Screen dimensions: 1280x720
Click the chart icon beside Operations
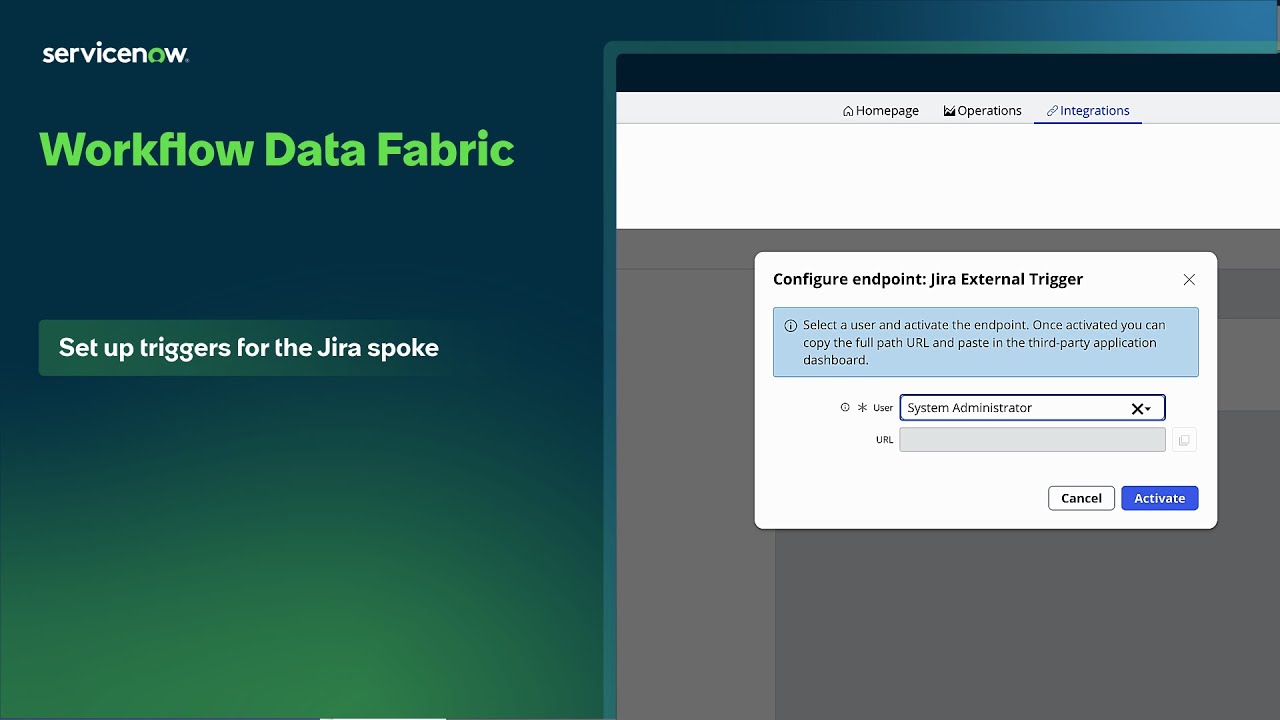click(x=947, y=110)
